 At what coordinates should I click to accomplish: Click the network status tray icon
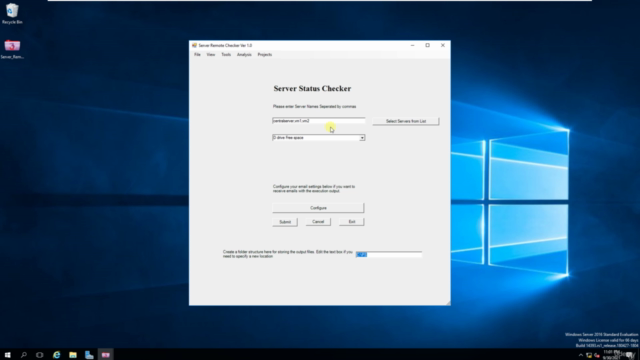coord(589,355)
